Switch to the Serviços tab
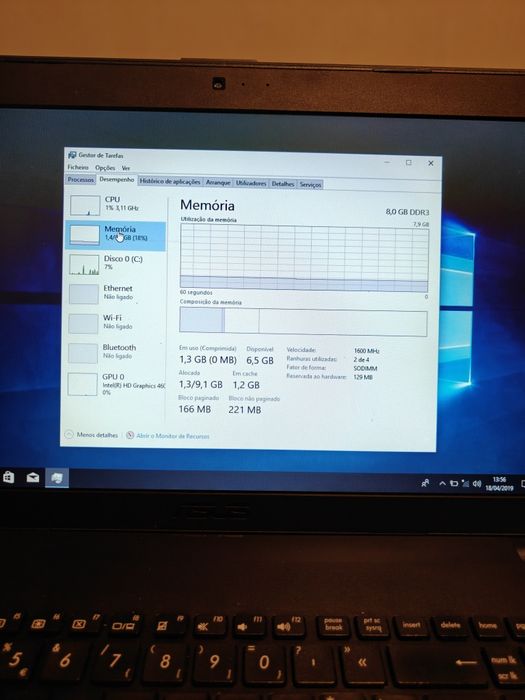525x700 pixels. click(x=310, y=184)
